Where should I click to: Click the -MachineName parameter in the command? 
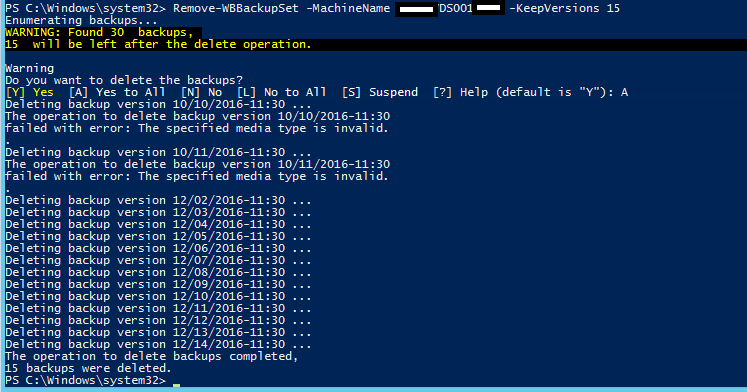pyautogui.click(x=348, y=8)
